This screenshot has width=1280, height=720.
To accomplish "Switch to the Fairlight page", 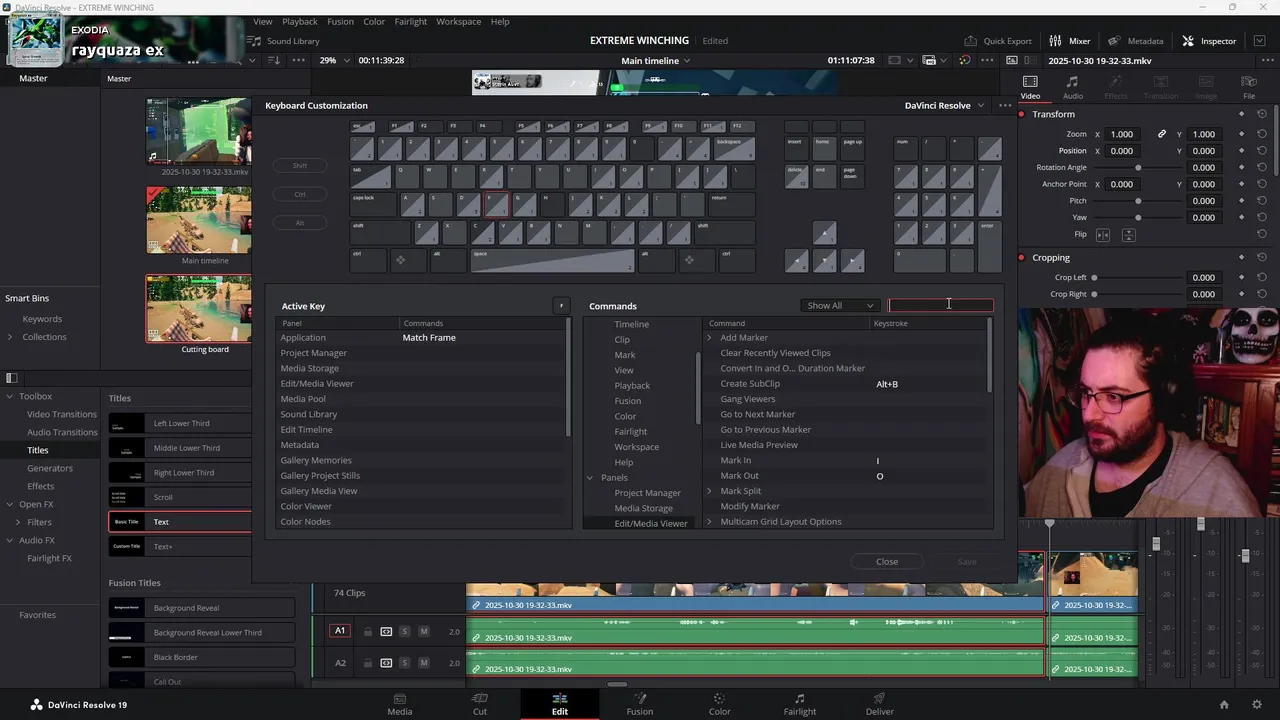I will pos(799,704).
